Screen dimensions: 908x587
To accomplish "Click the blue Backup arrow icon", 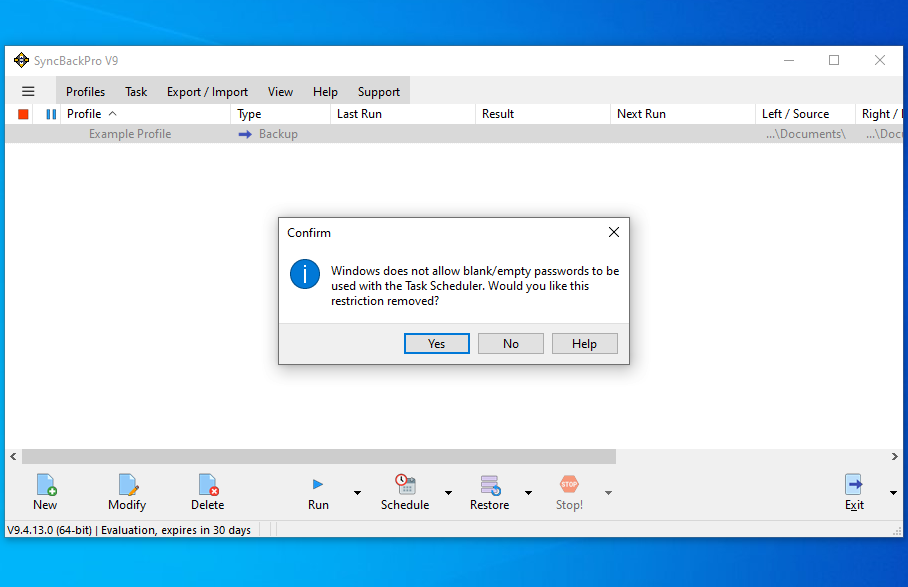I will (245, 134).
